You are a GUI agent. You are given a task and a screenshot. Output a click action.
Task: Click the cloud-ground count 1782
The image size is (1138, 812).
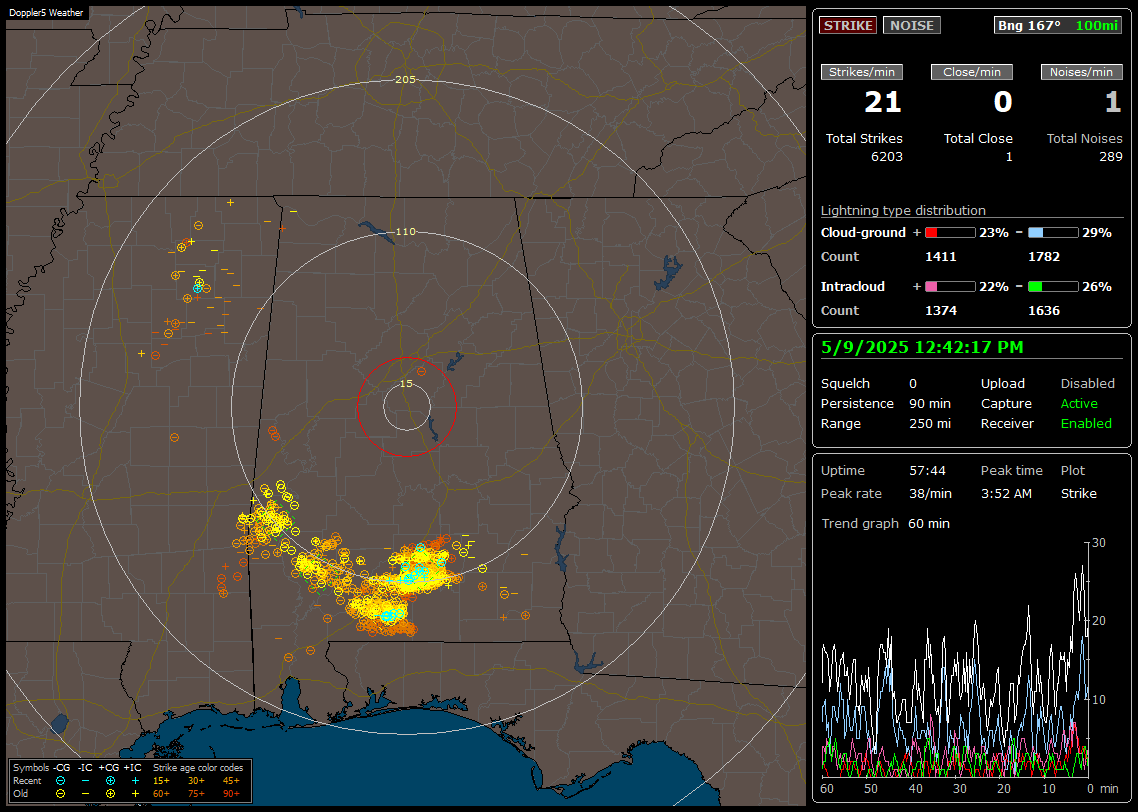[x=1044, y=257]
